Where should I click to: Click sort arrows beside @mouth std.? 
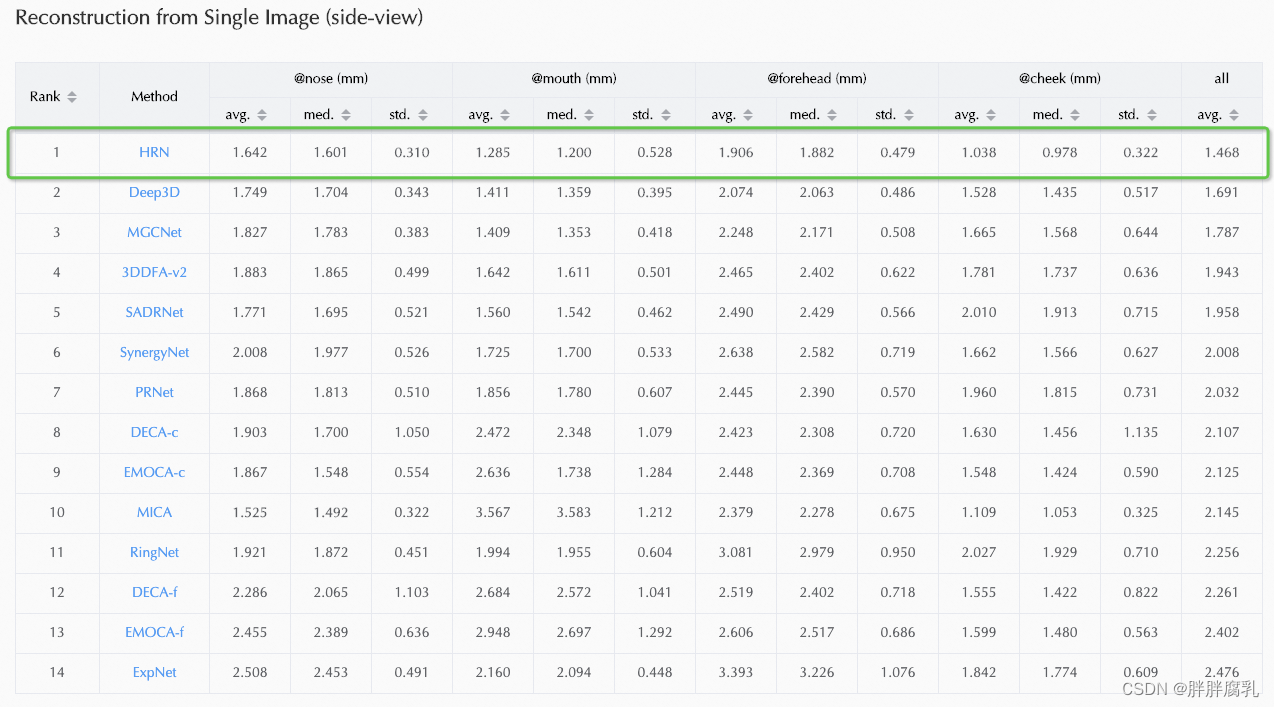pyautogui.click(x=666, y=115)
